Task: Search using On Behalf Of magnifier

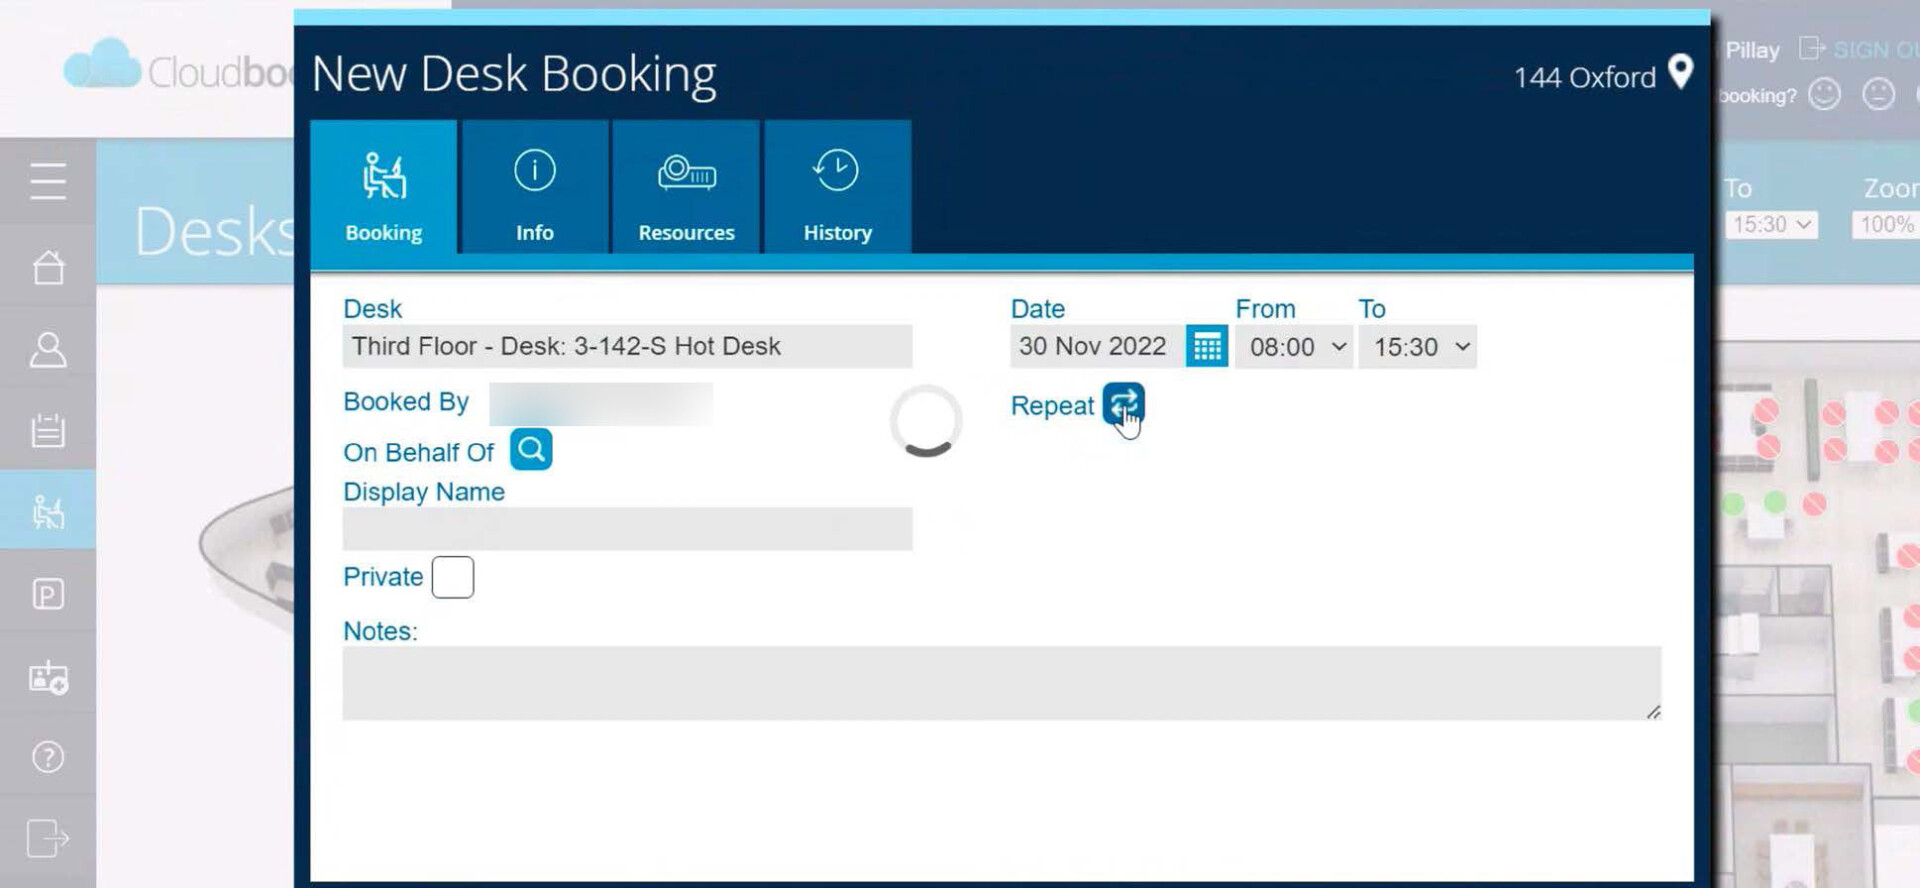Action: (x=531, y=450)
